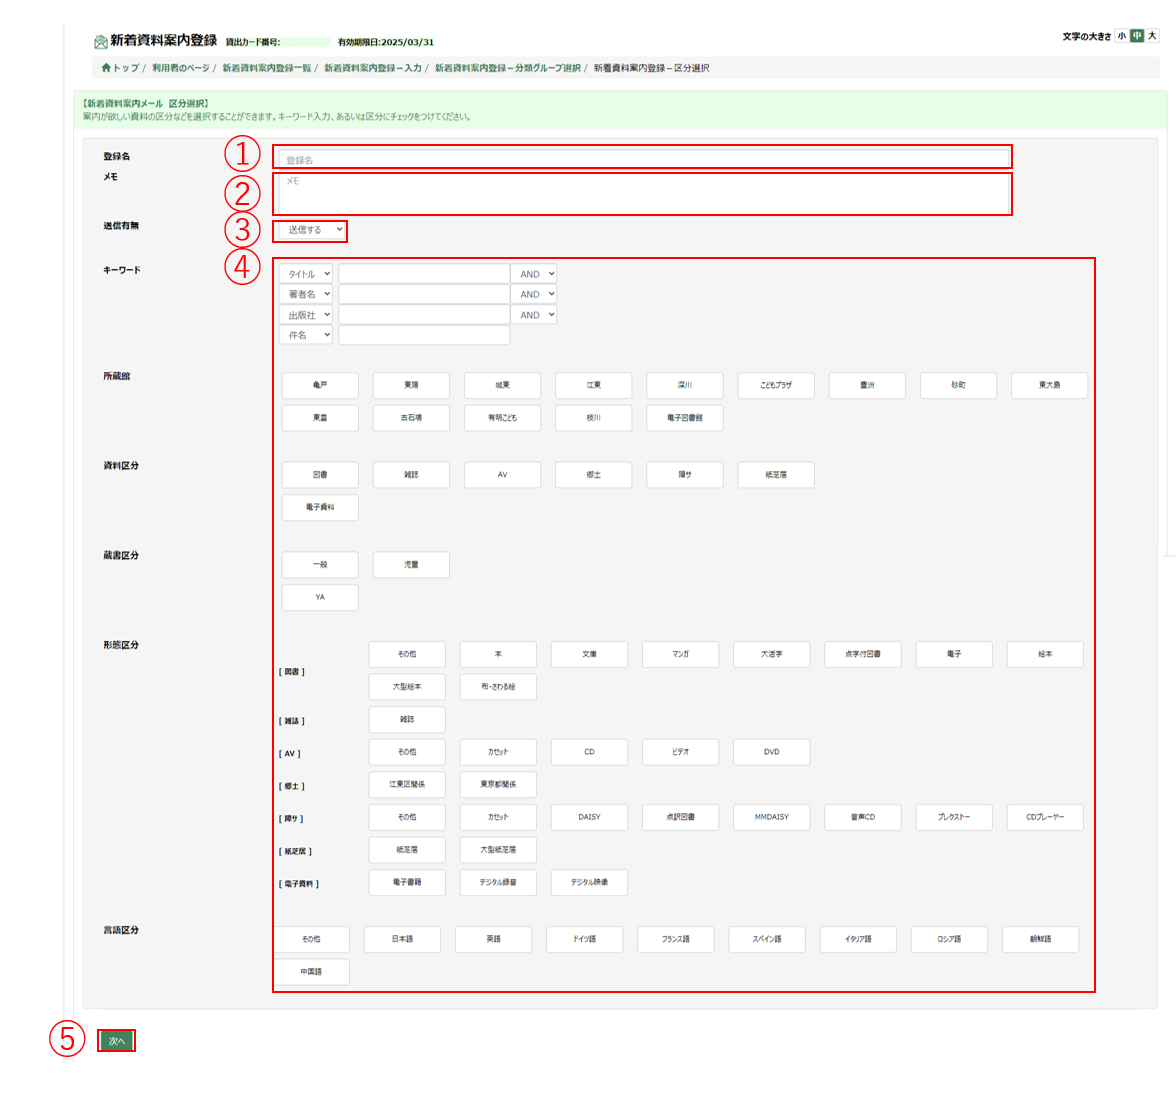Expand the AND dropdown beside 著者名 row
Screen dimensions: 1176x1094
(534, 294)
